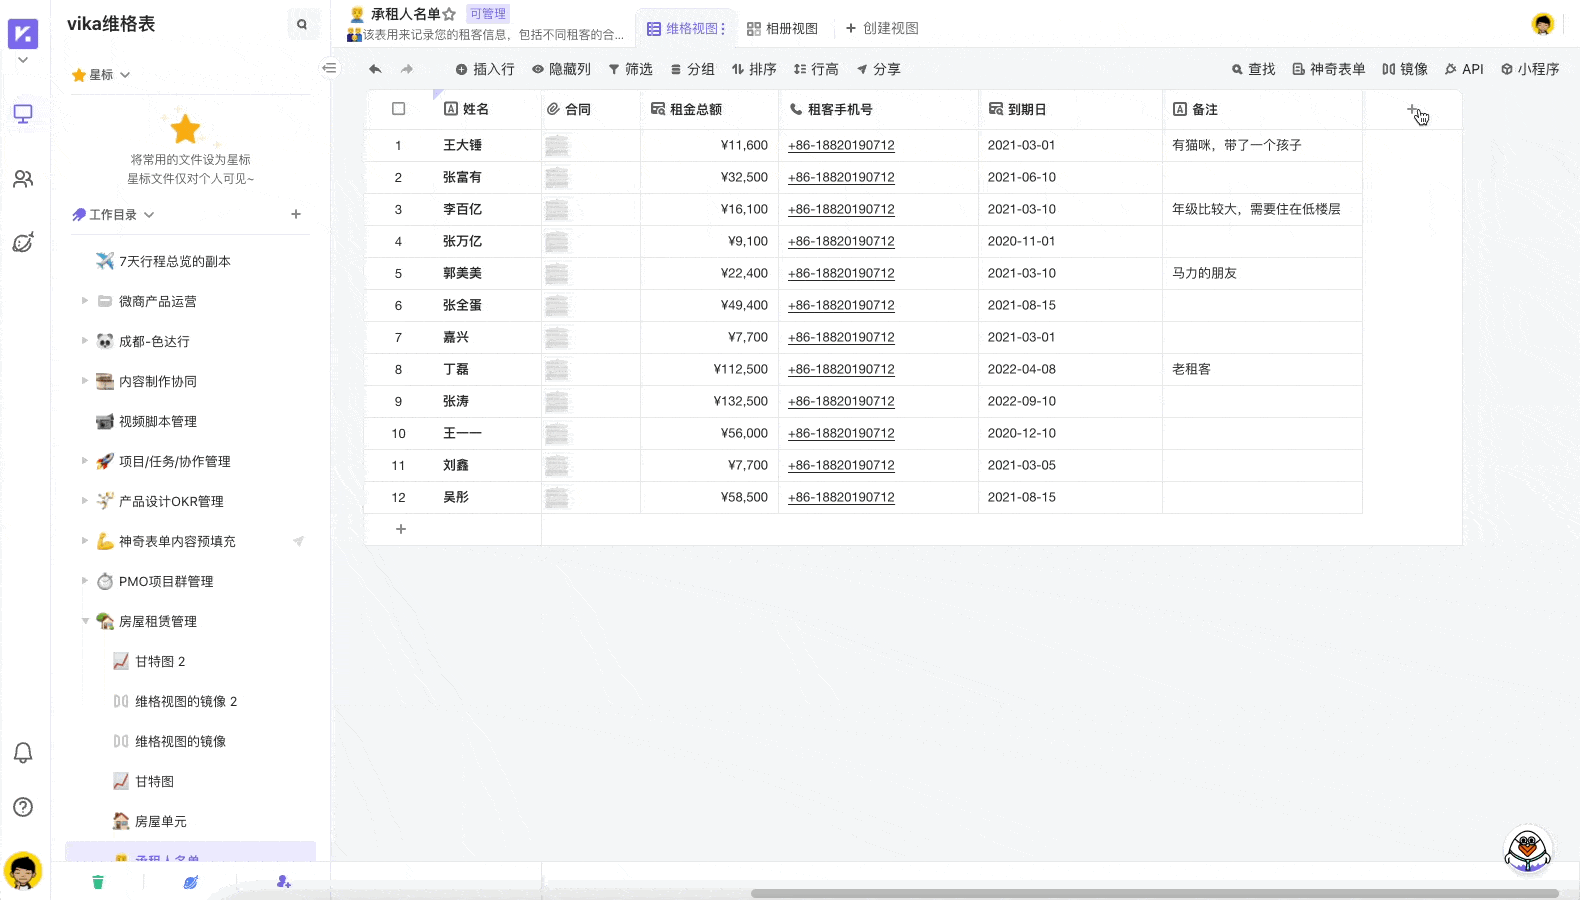Image resolution: width=1580 pixels, height=900 pixels.
Task: Open the search icon in sidebar header
Action: coord(302,24)
